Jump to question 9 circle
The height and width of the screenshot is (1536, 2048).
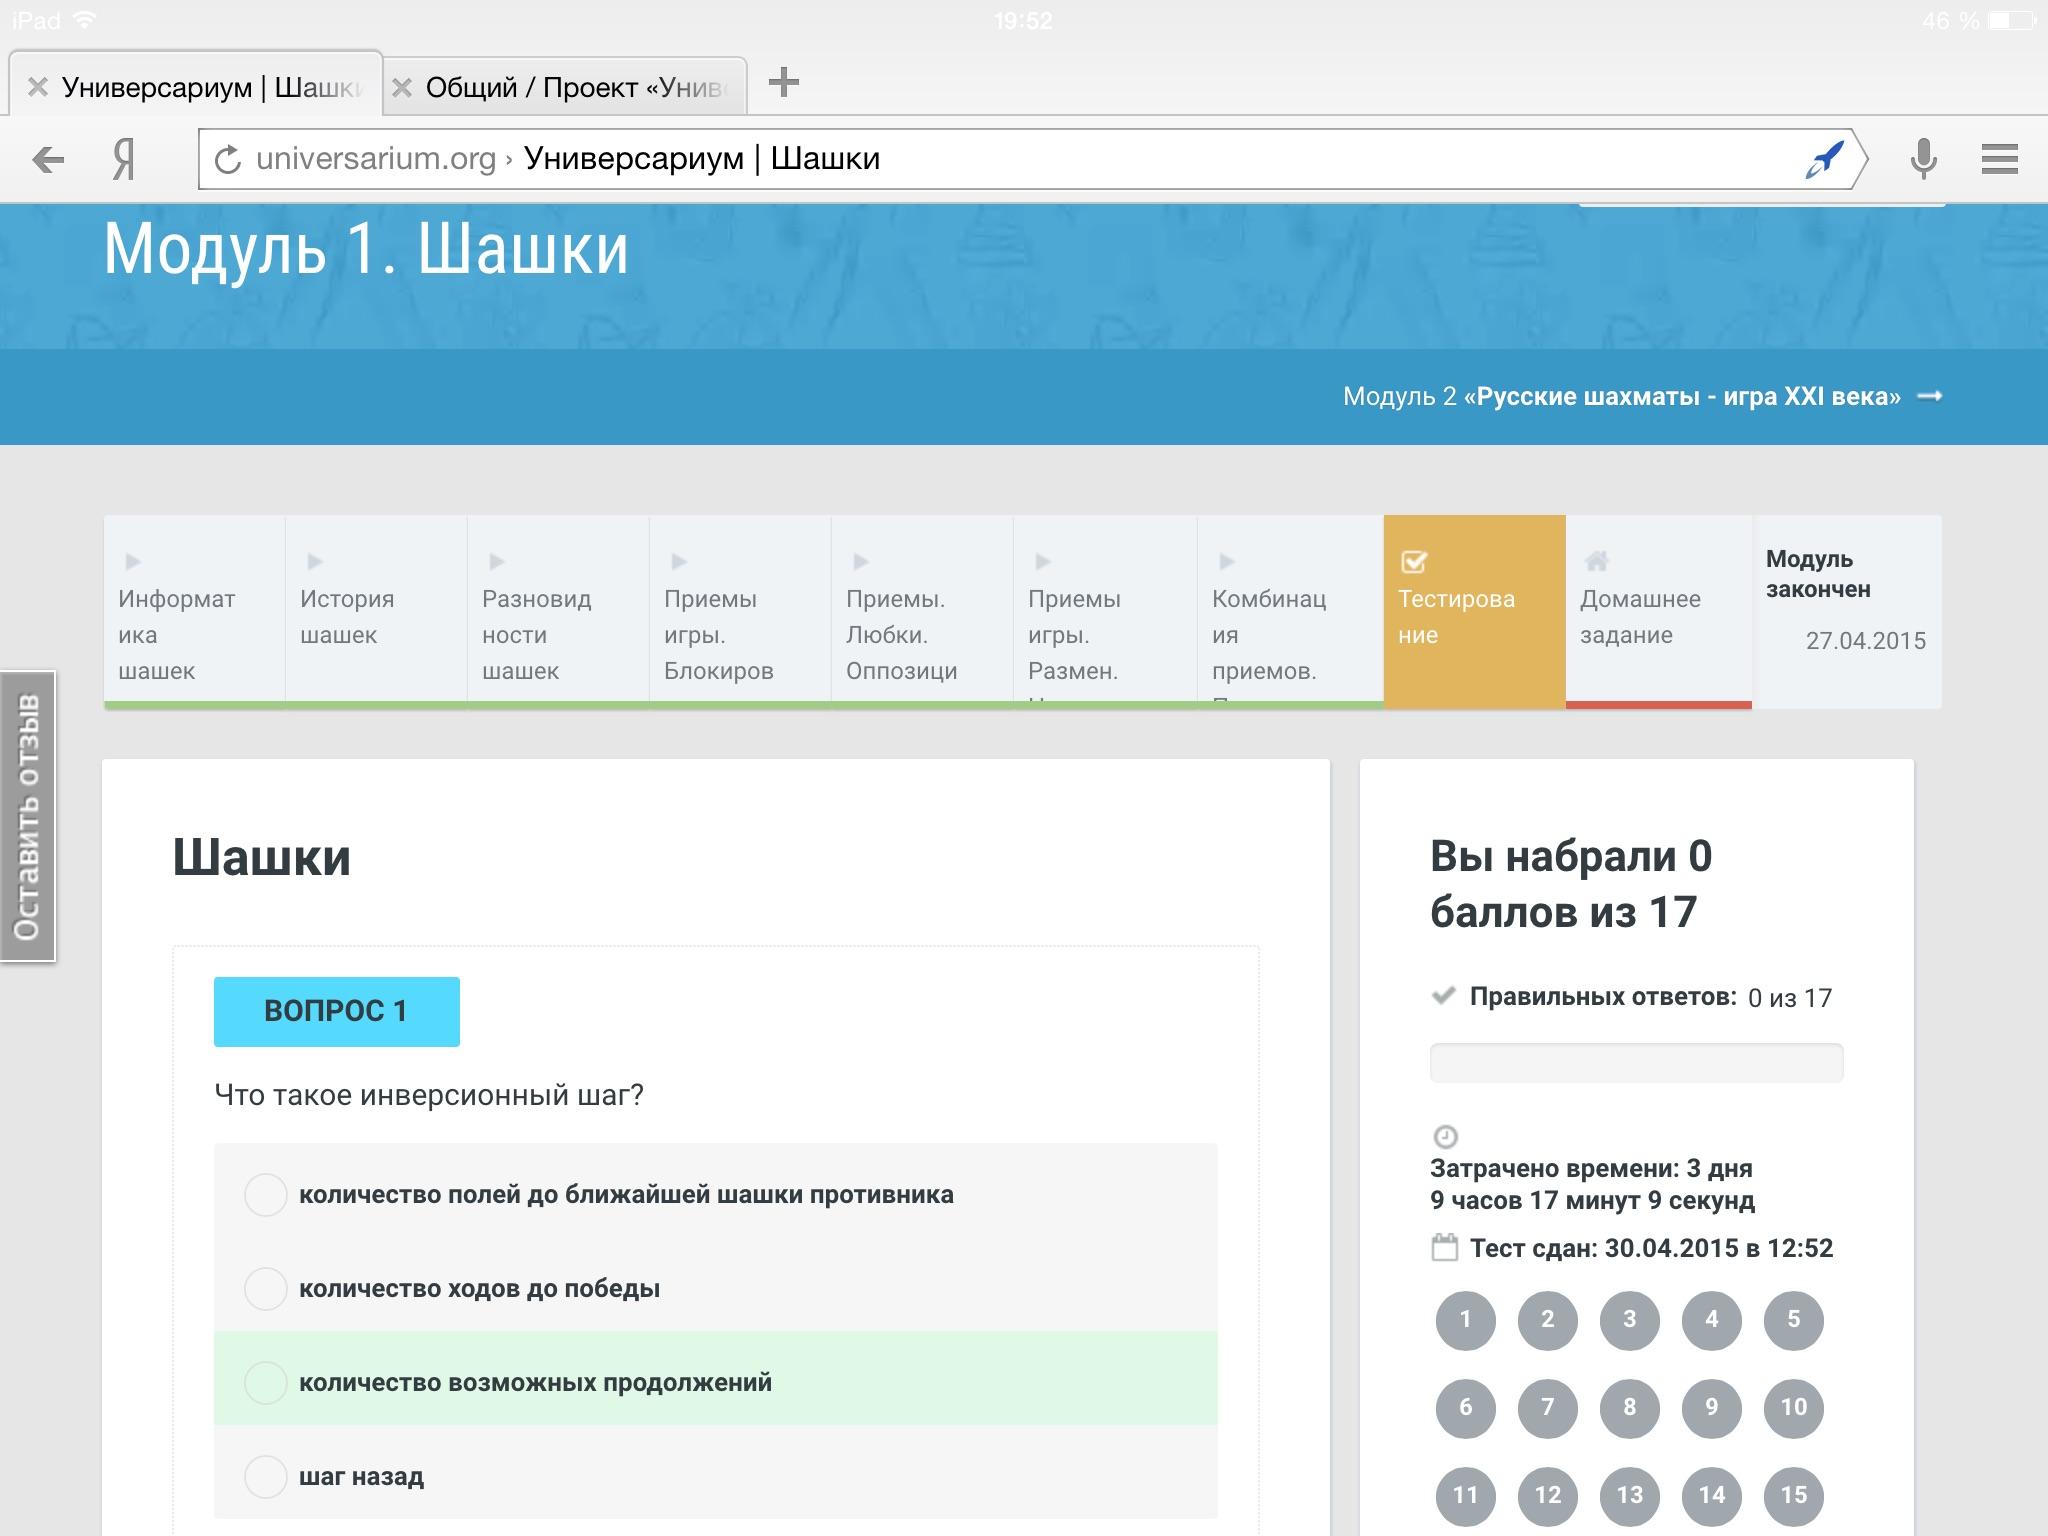click(x=1712, y=1408)
